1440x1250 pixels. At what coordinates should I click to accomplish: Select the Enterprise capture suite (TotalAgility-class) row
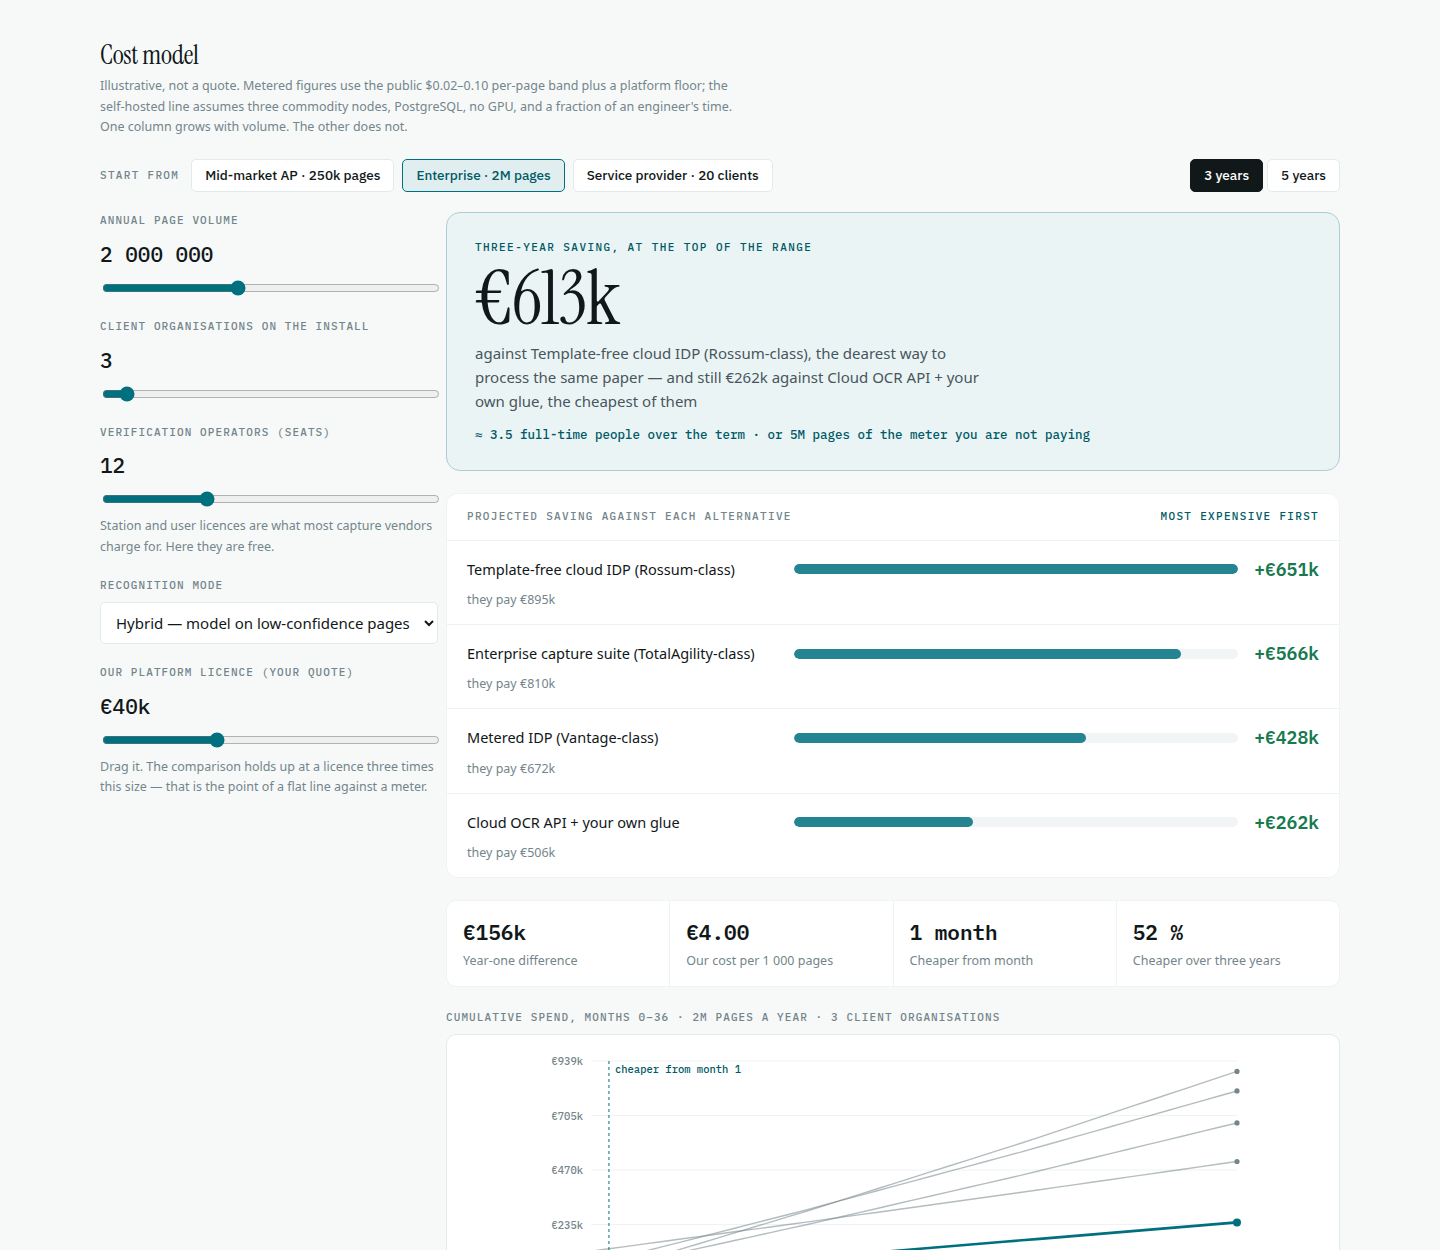(x=893, y=667)
